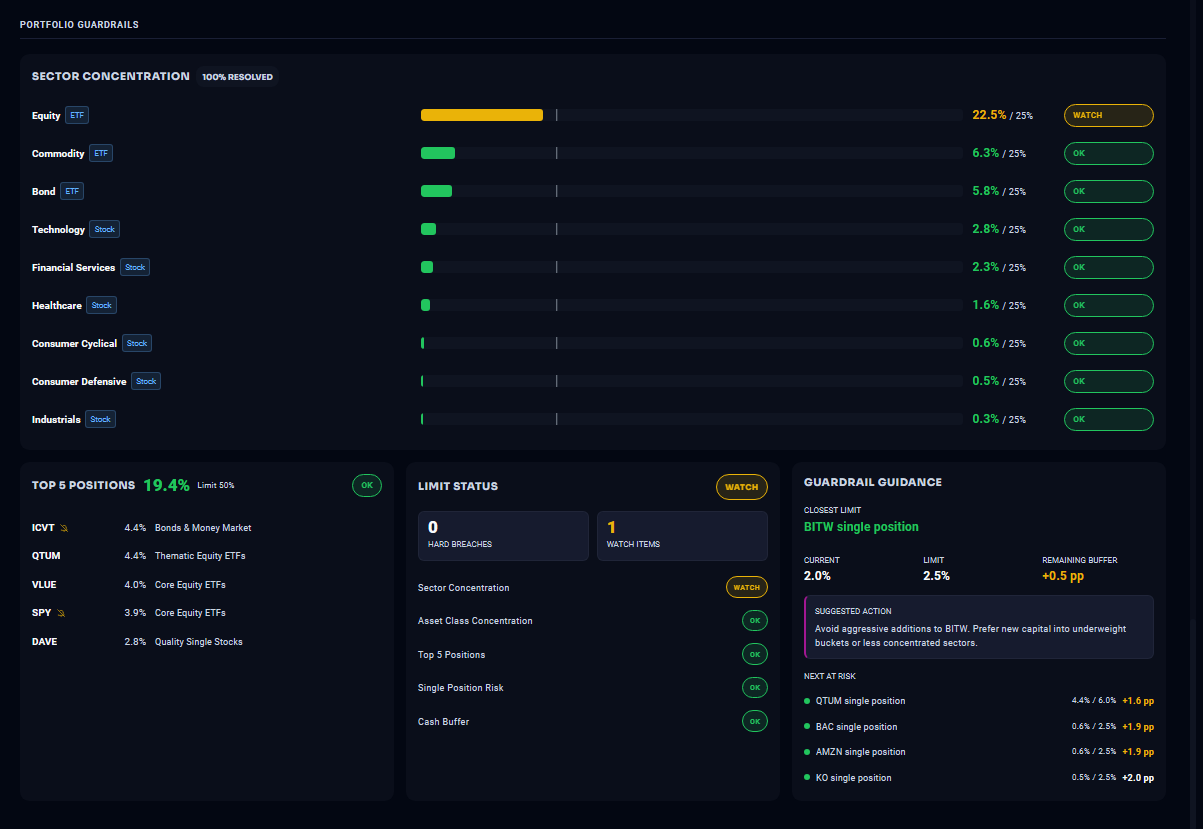
Task: Click the crossed-out icon beside ICVT
Action: tap(64, 528)
